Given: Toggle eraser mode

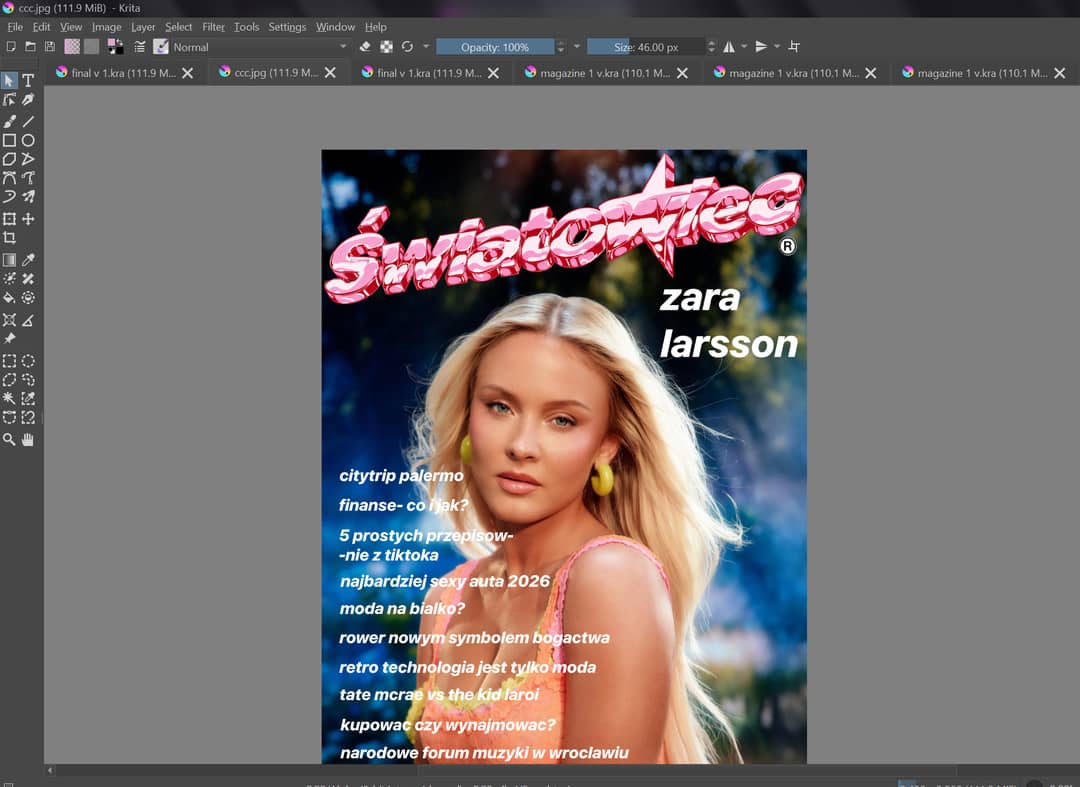Looking at the screenshot, I should [366, 47].
